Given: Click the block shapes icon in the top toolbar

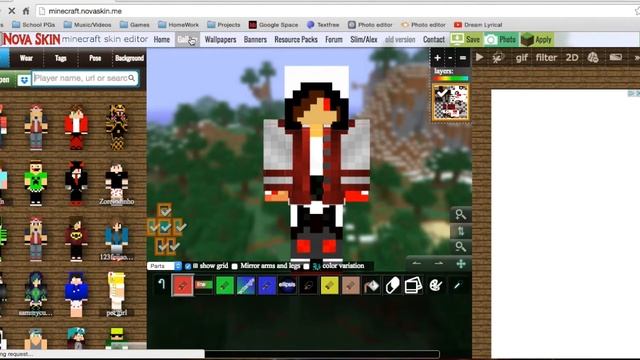Looking at the screenshot, I should click(593, 58).
